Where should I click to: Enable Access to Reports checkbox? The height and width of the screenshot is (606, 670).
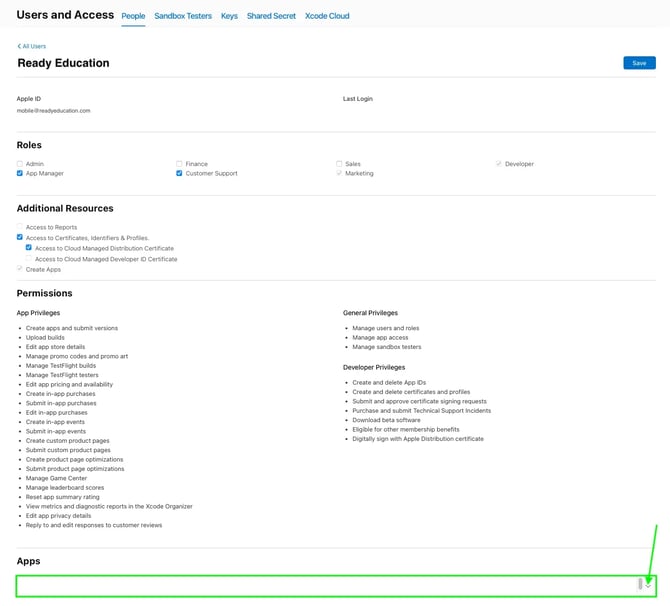20,227
